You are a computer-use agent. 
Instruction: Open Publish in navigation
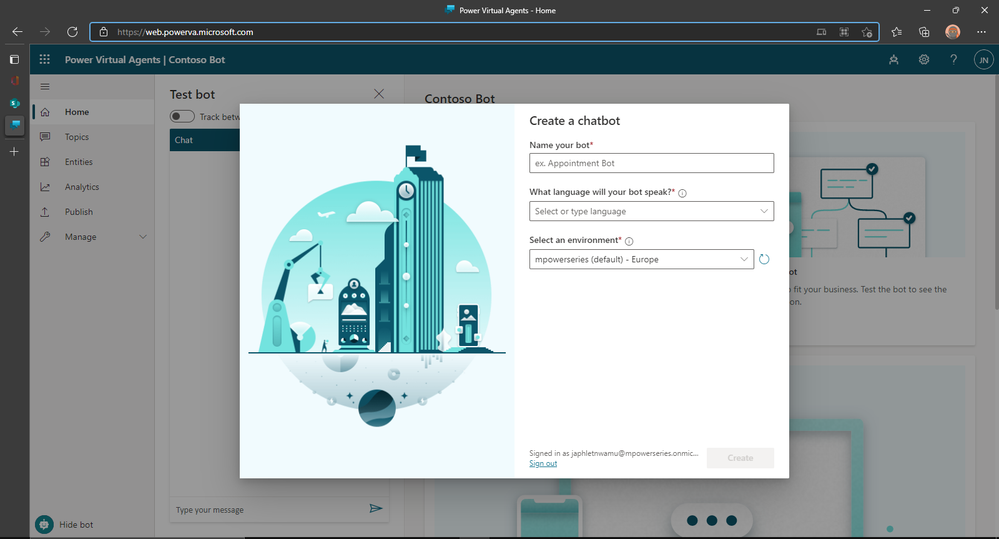pos(92,212)
